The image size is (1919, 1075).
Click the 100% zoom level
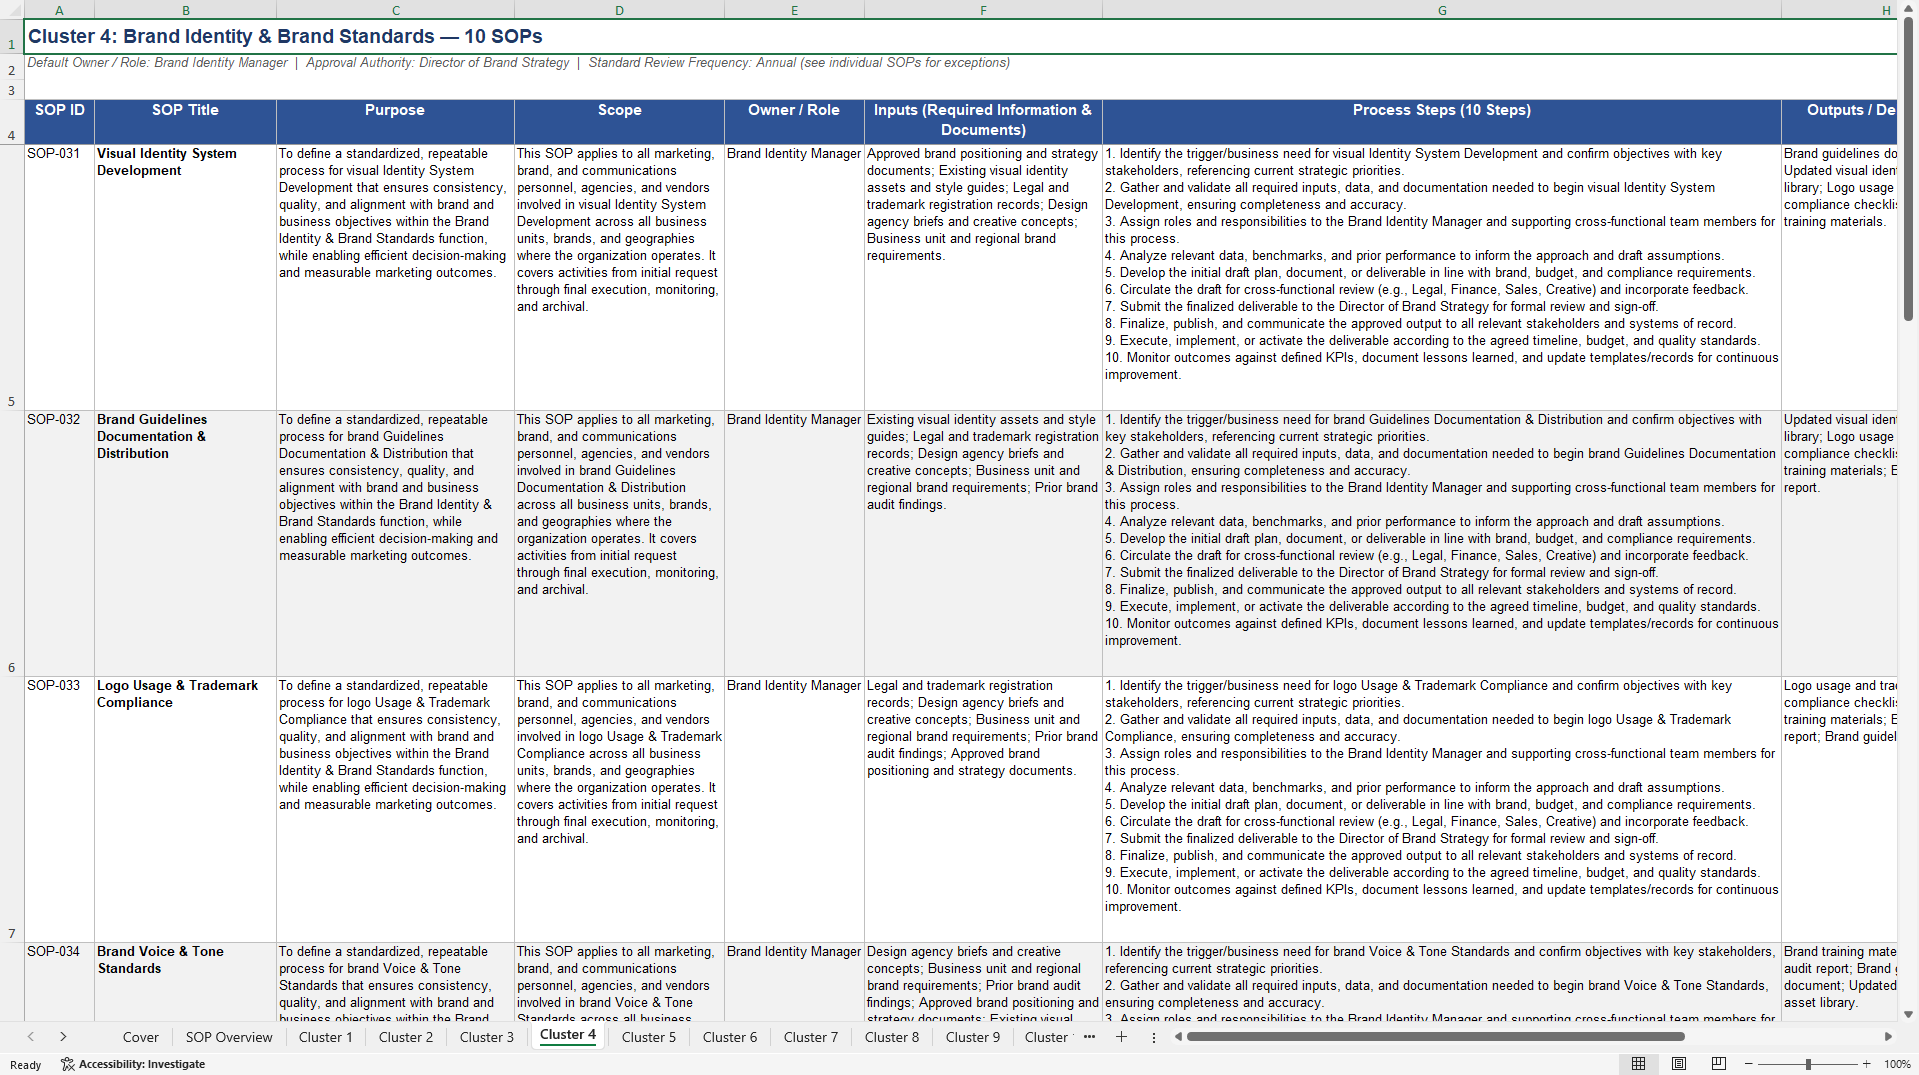1897,1064
